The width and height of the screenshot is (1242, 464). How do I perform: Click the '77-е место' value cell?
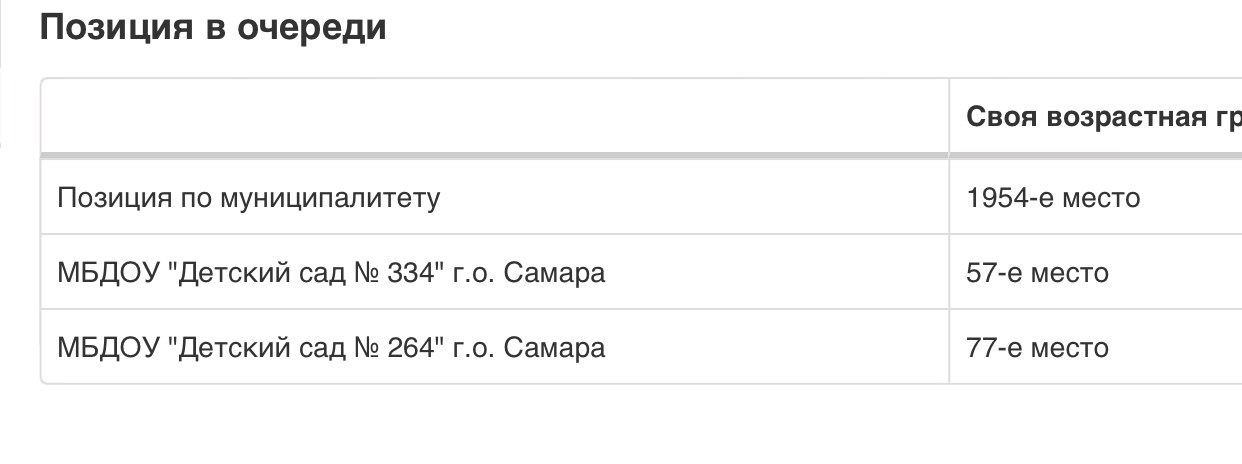click(x=1095, y=347)
